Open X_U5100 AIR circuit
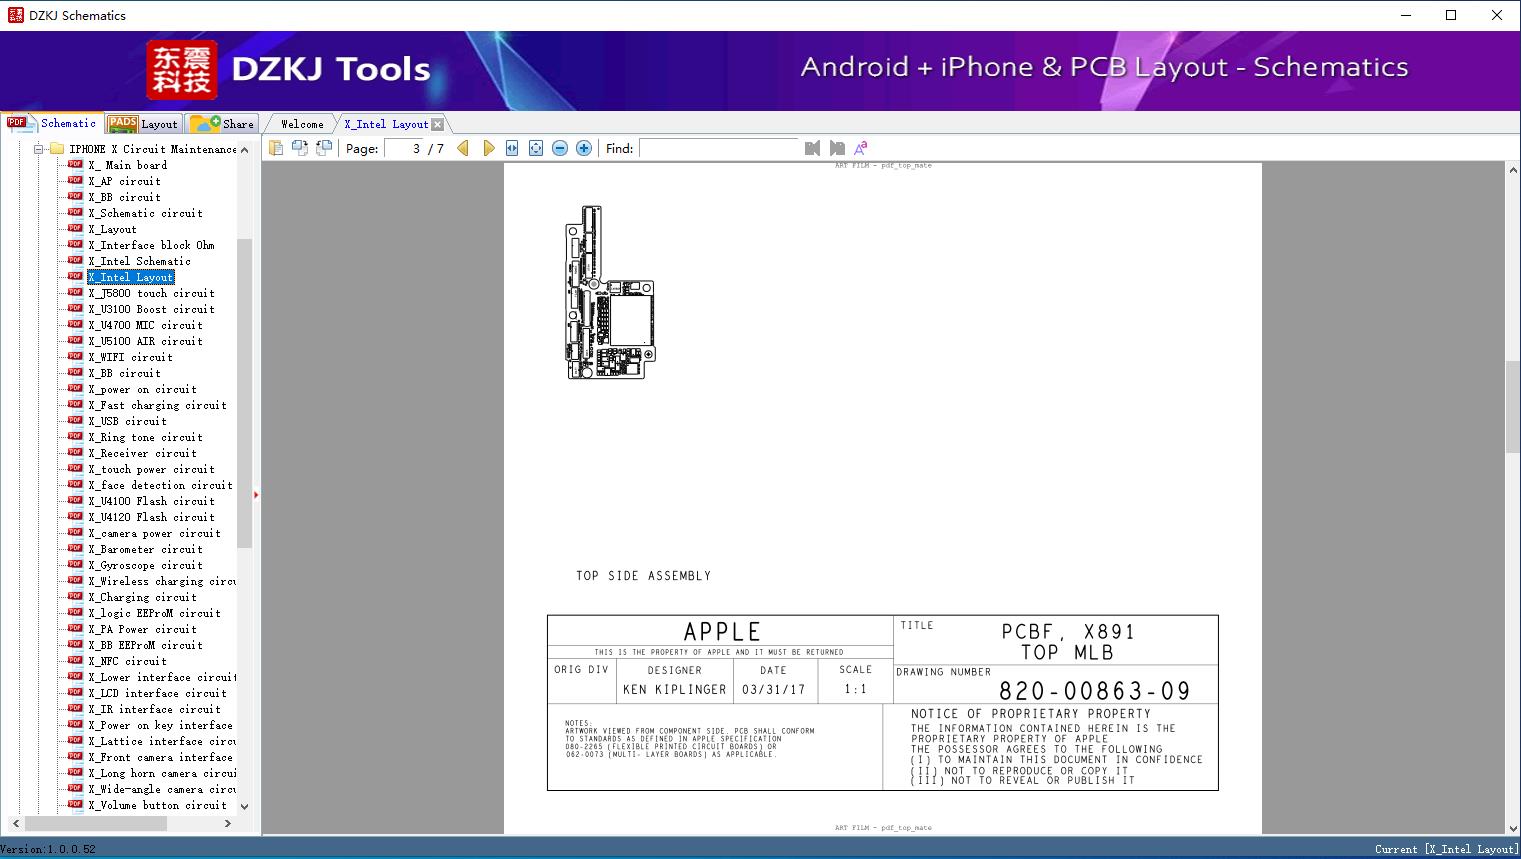 click(x=145, y=341)
